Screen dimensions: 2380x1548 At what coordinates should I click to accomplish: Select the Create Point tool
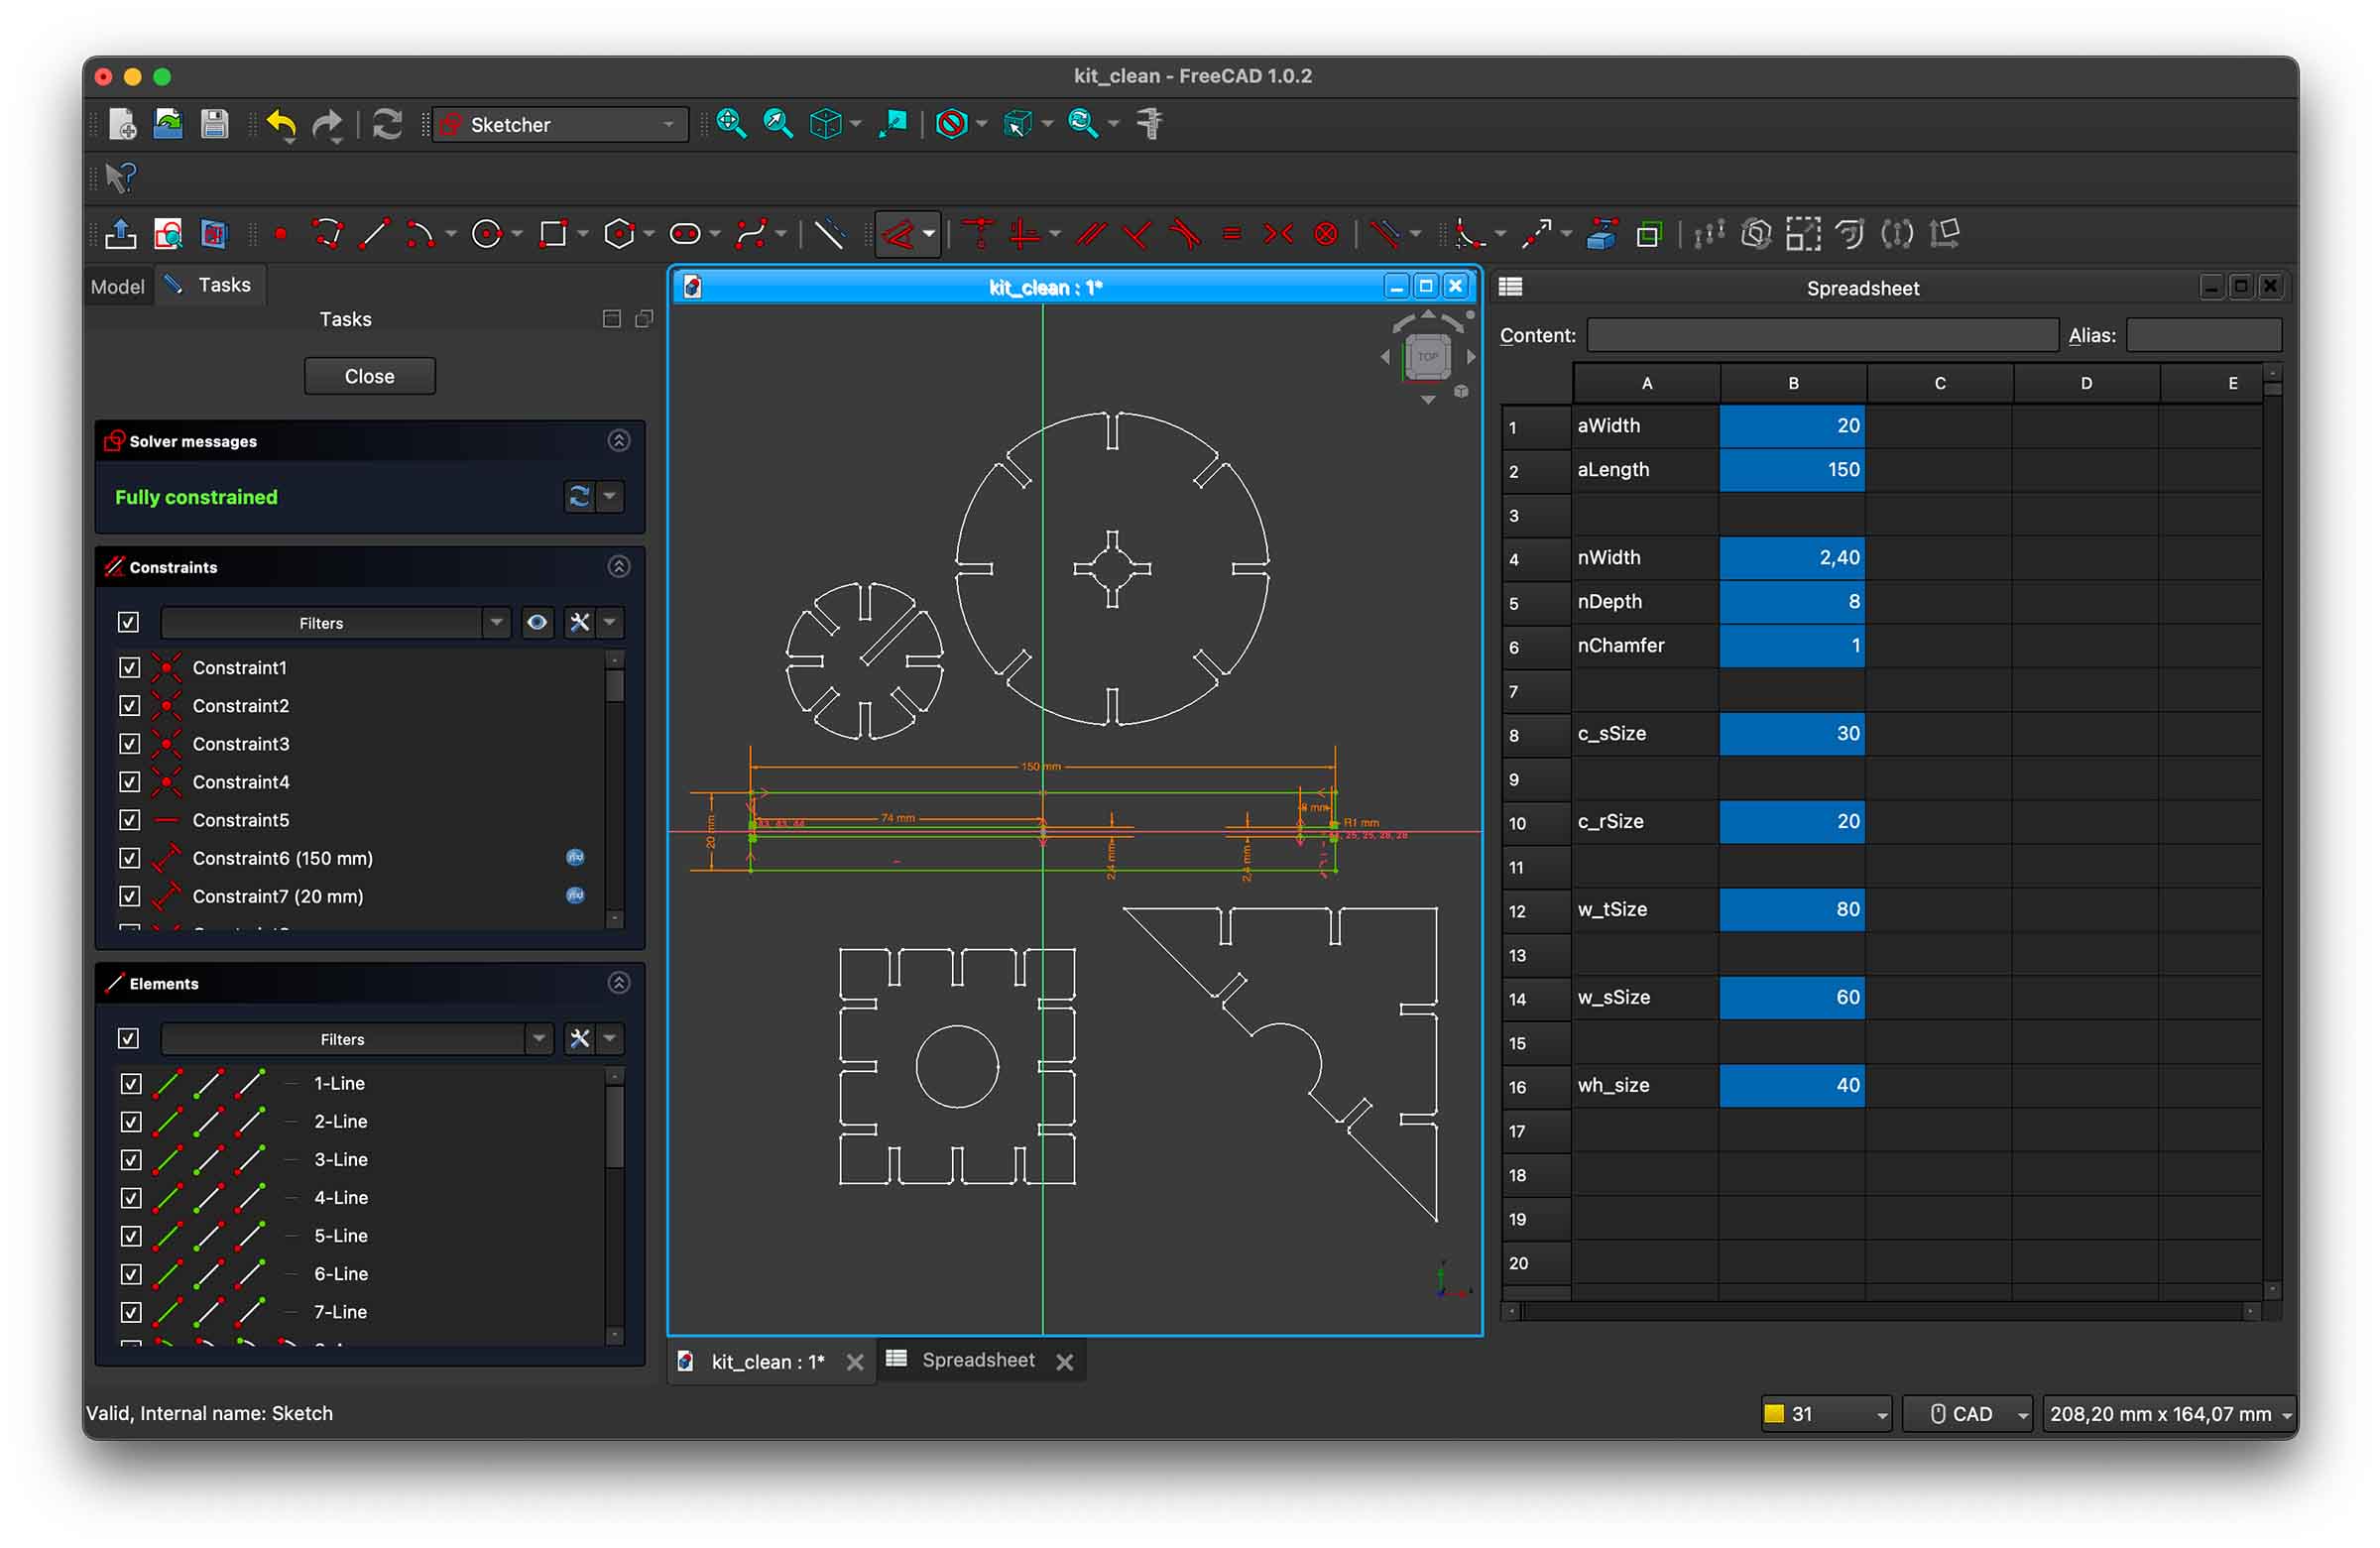click(x=281, y=235)
